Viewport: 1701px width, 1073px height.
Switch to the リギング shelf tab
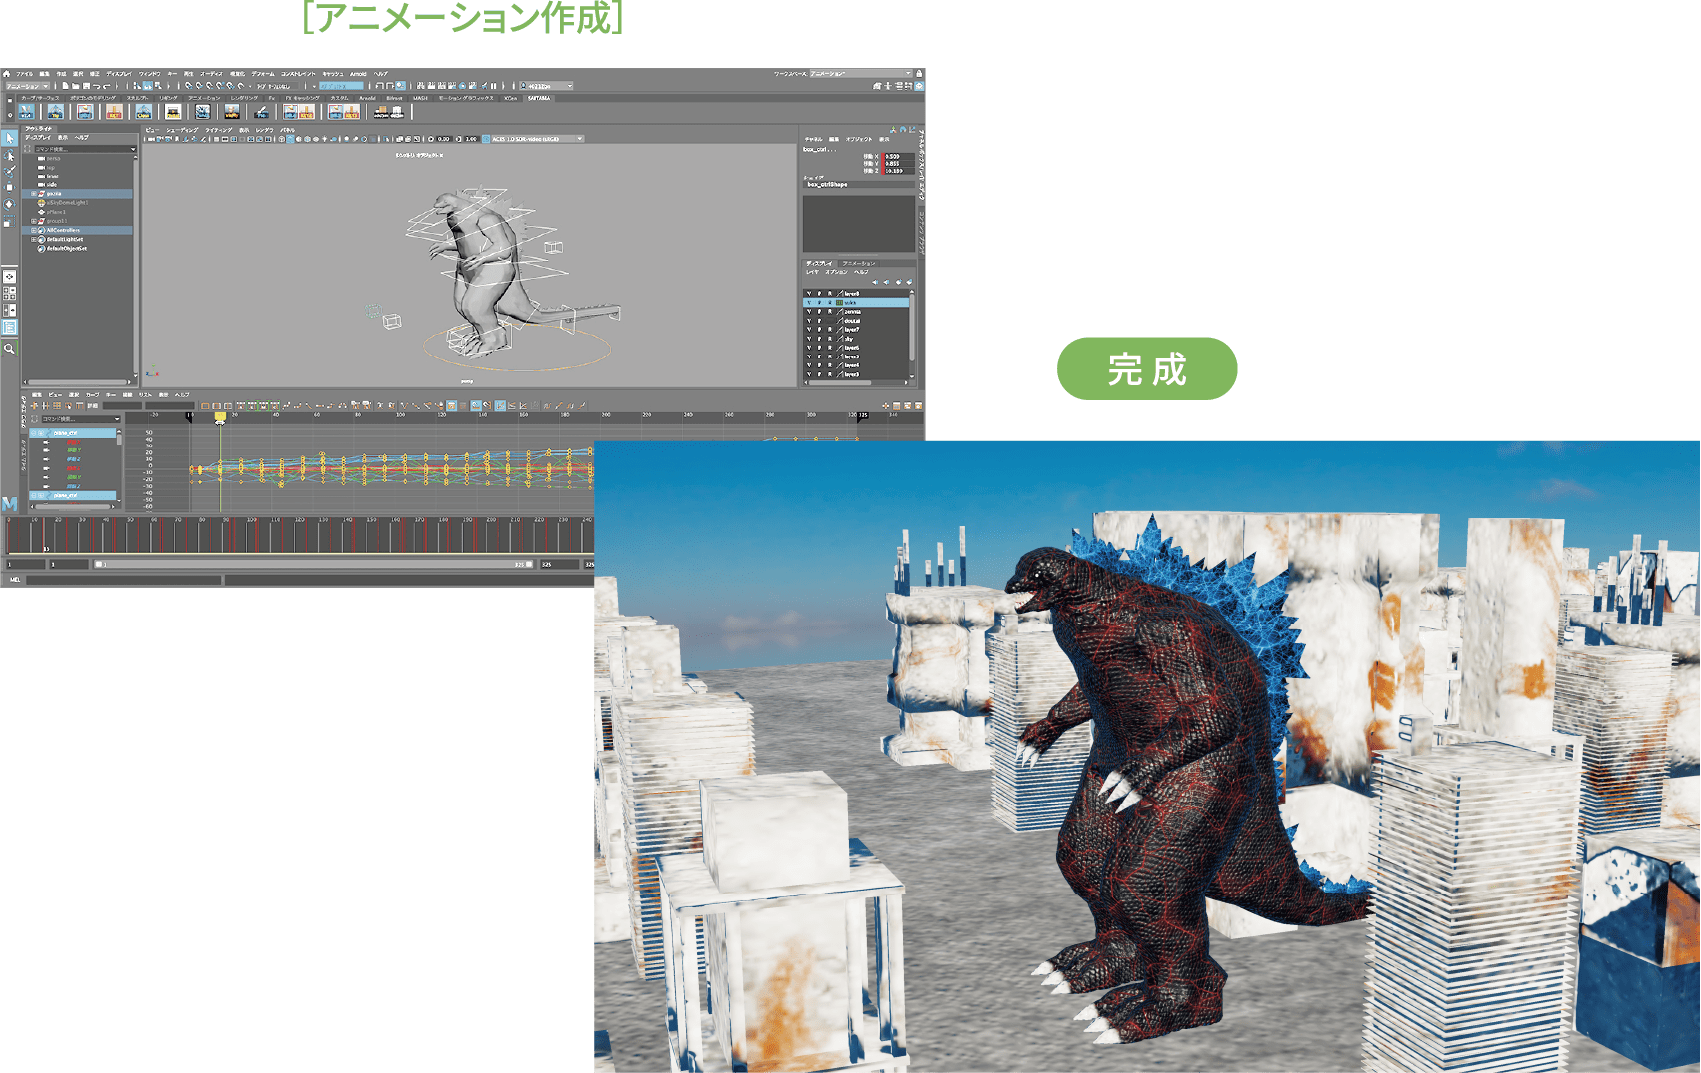pyautogui.click(x=168, y=98)
